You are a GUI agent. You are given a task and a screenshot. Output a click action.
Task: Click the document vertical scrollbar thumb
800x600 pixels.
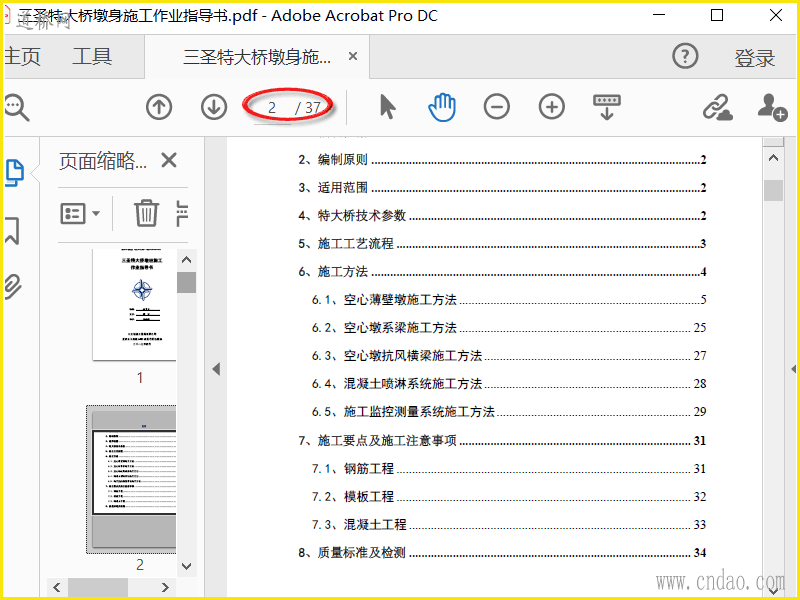[x=773, y=190]
